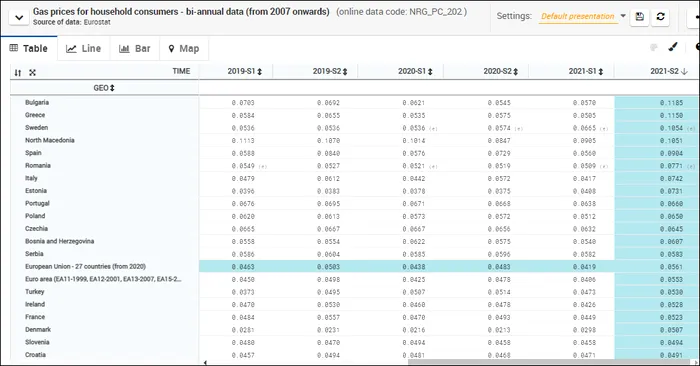Click Sweden 2021-S1 estimated flag (e)
This screenshot has width=700, height=366.
(604, 129)
